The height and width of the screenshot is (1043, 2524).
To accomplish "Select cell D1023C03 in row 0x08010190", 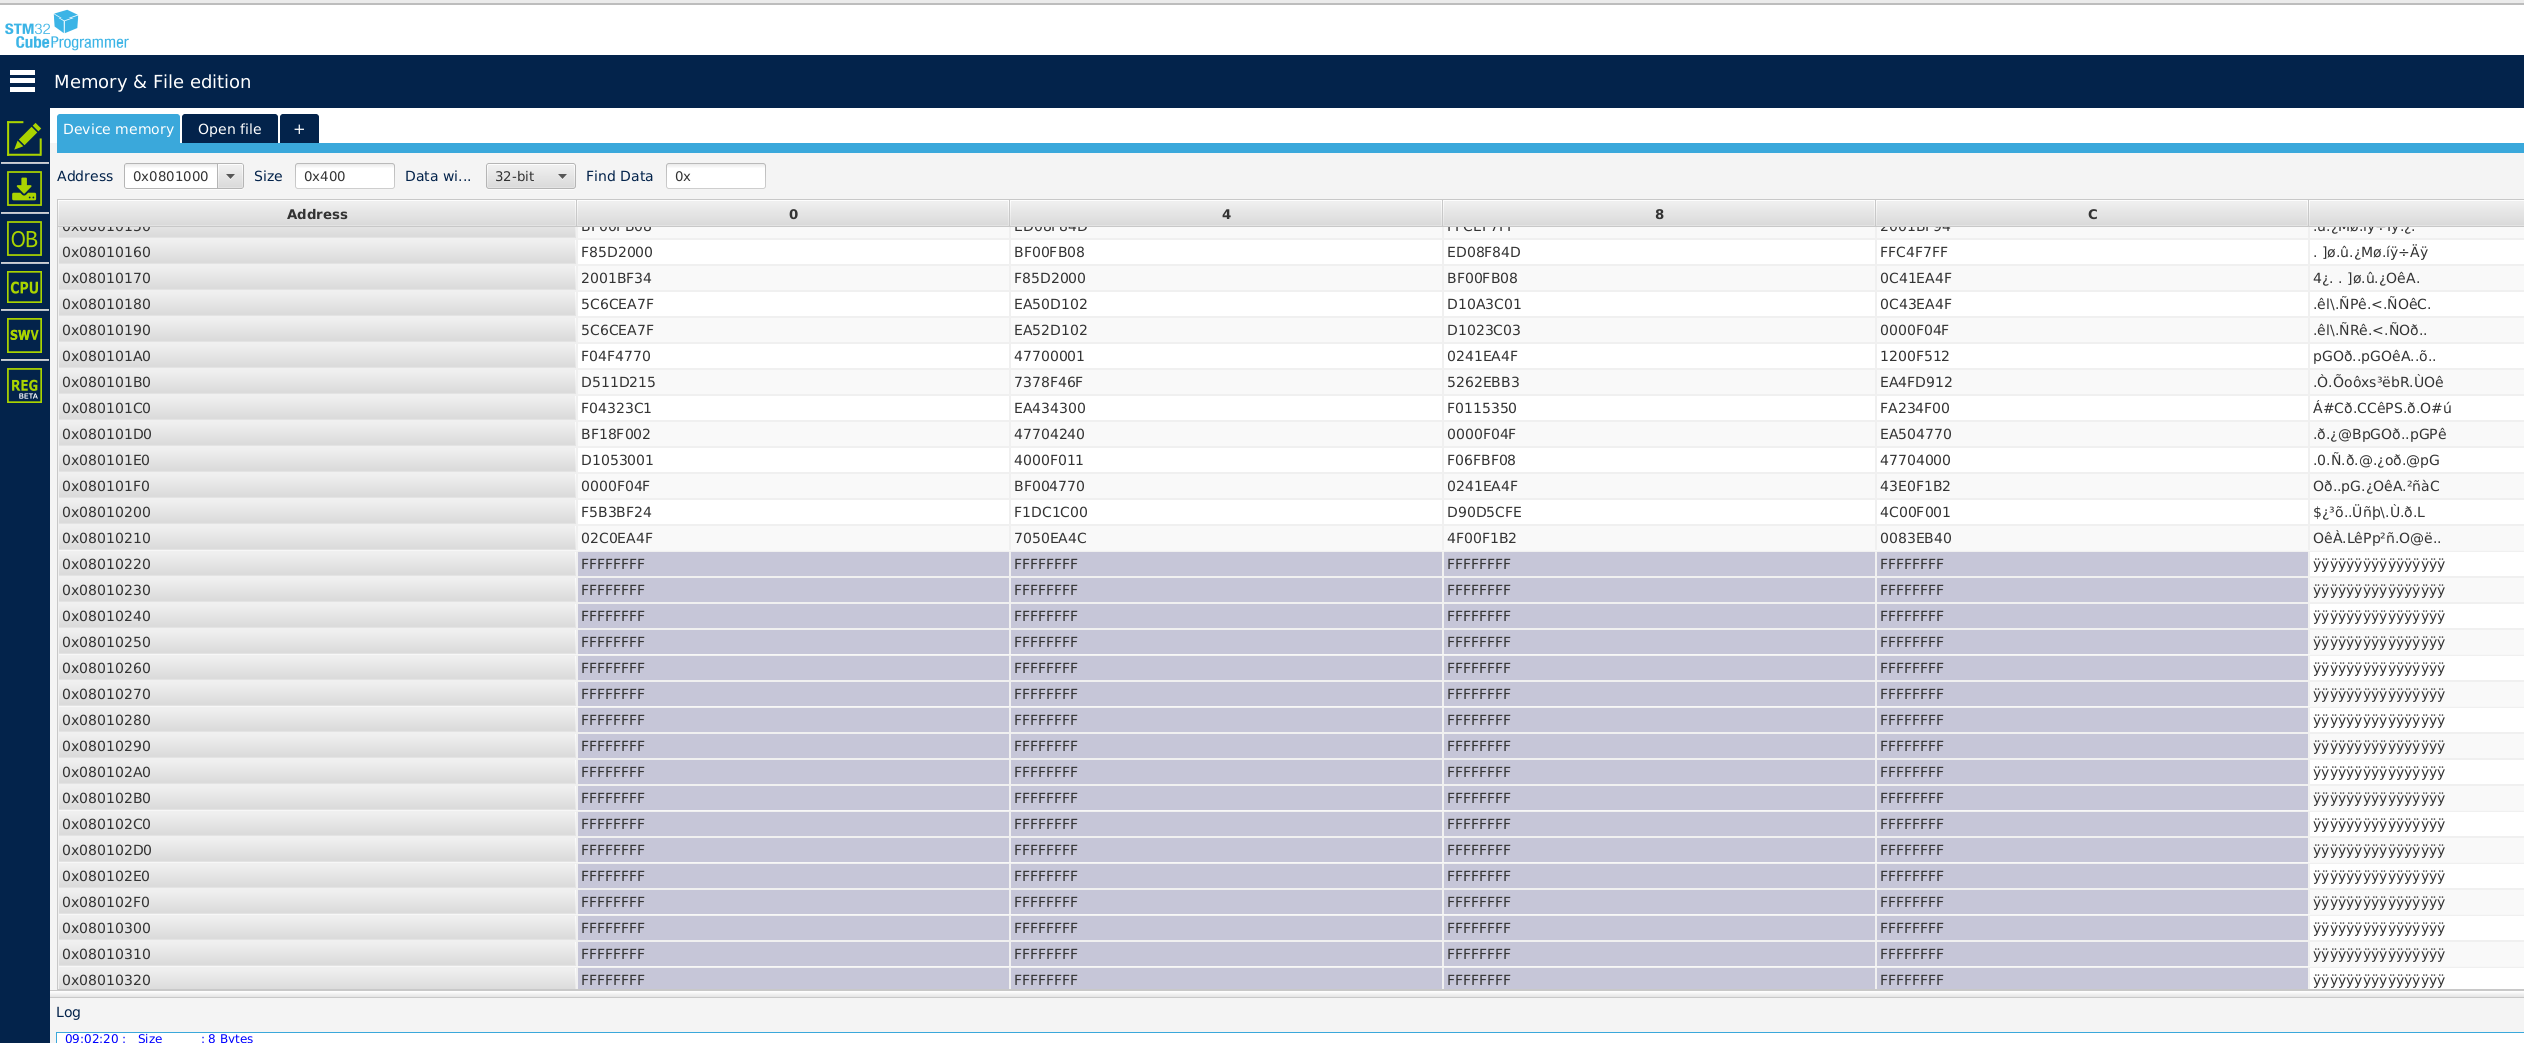I will click(1659, 330).
